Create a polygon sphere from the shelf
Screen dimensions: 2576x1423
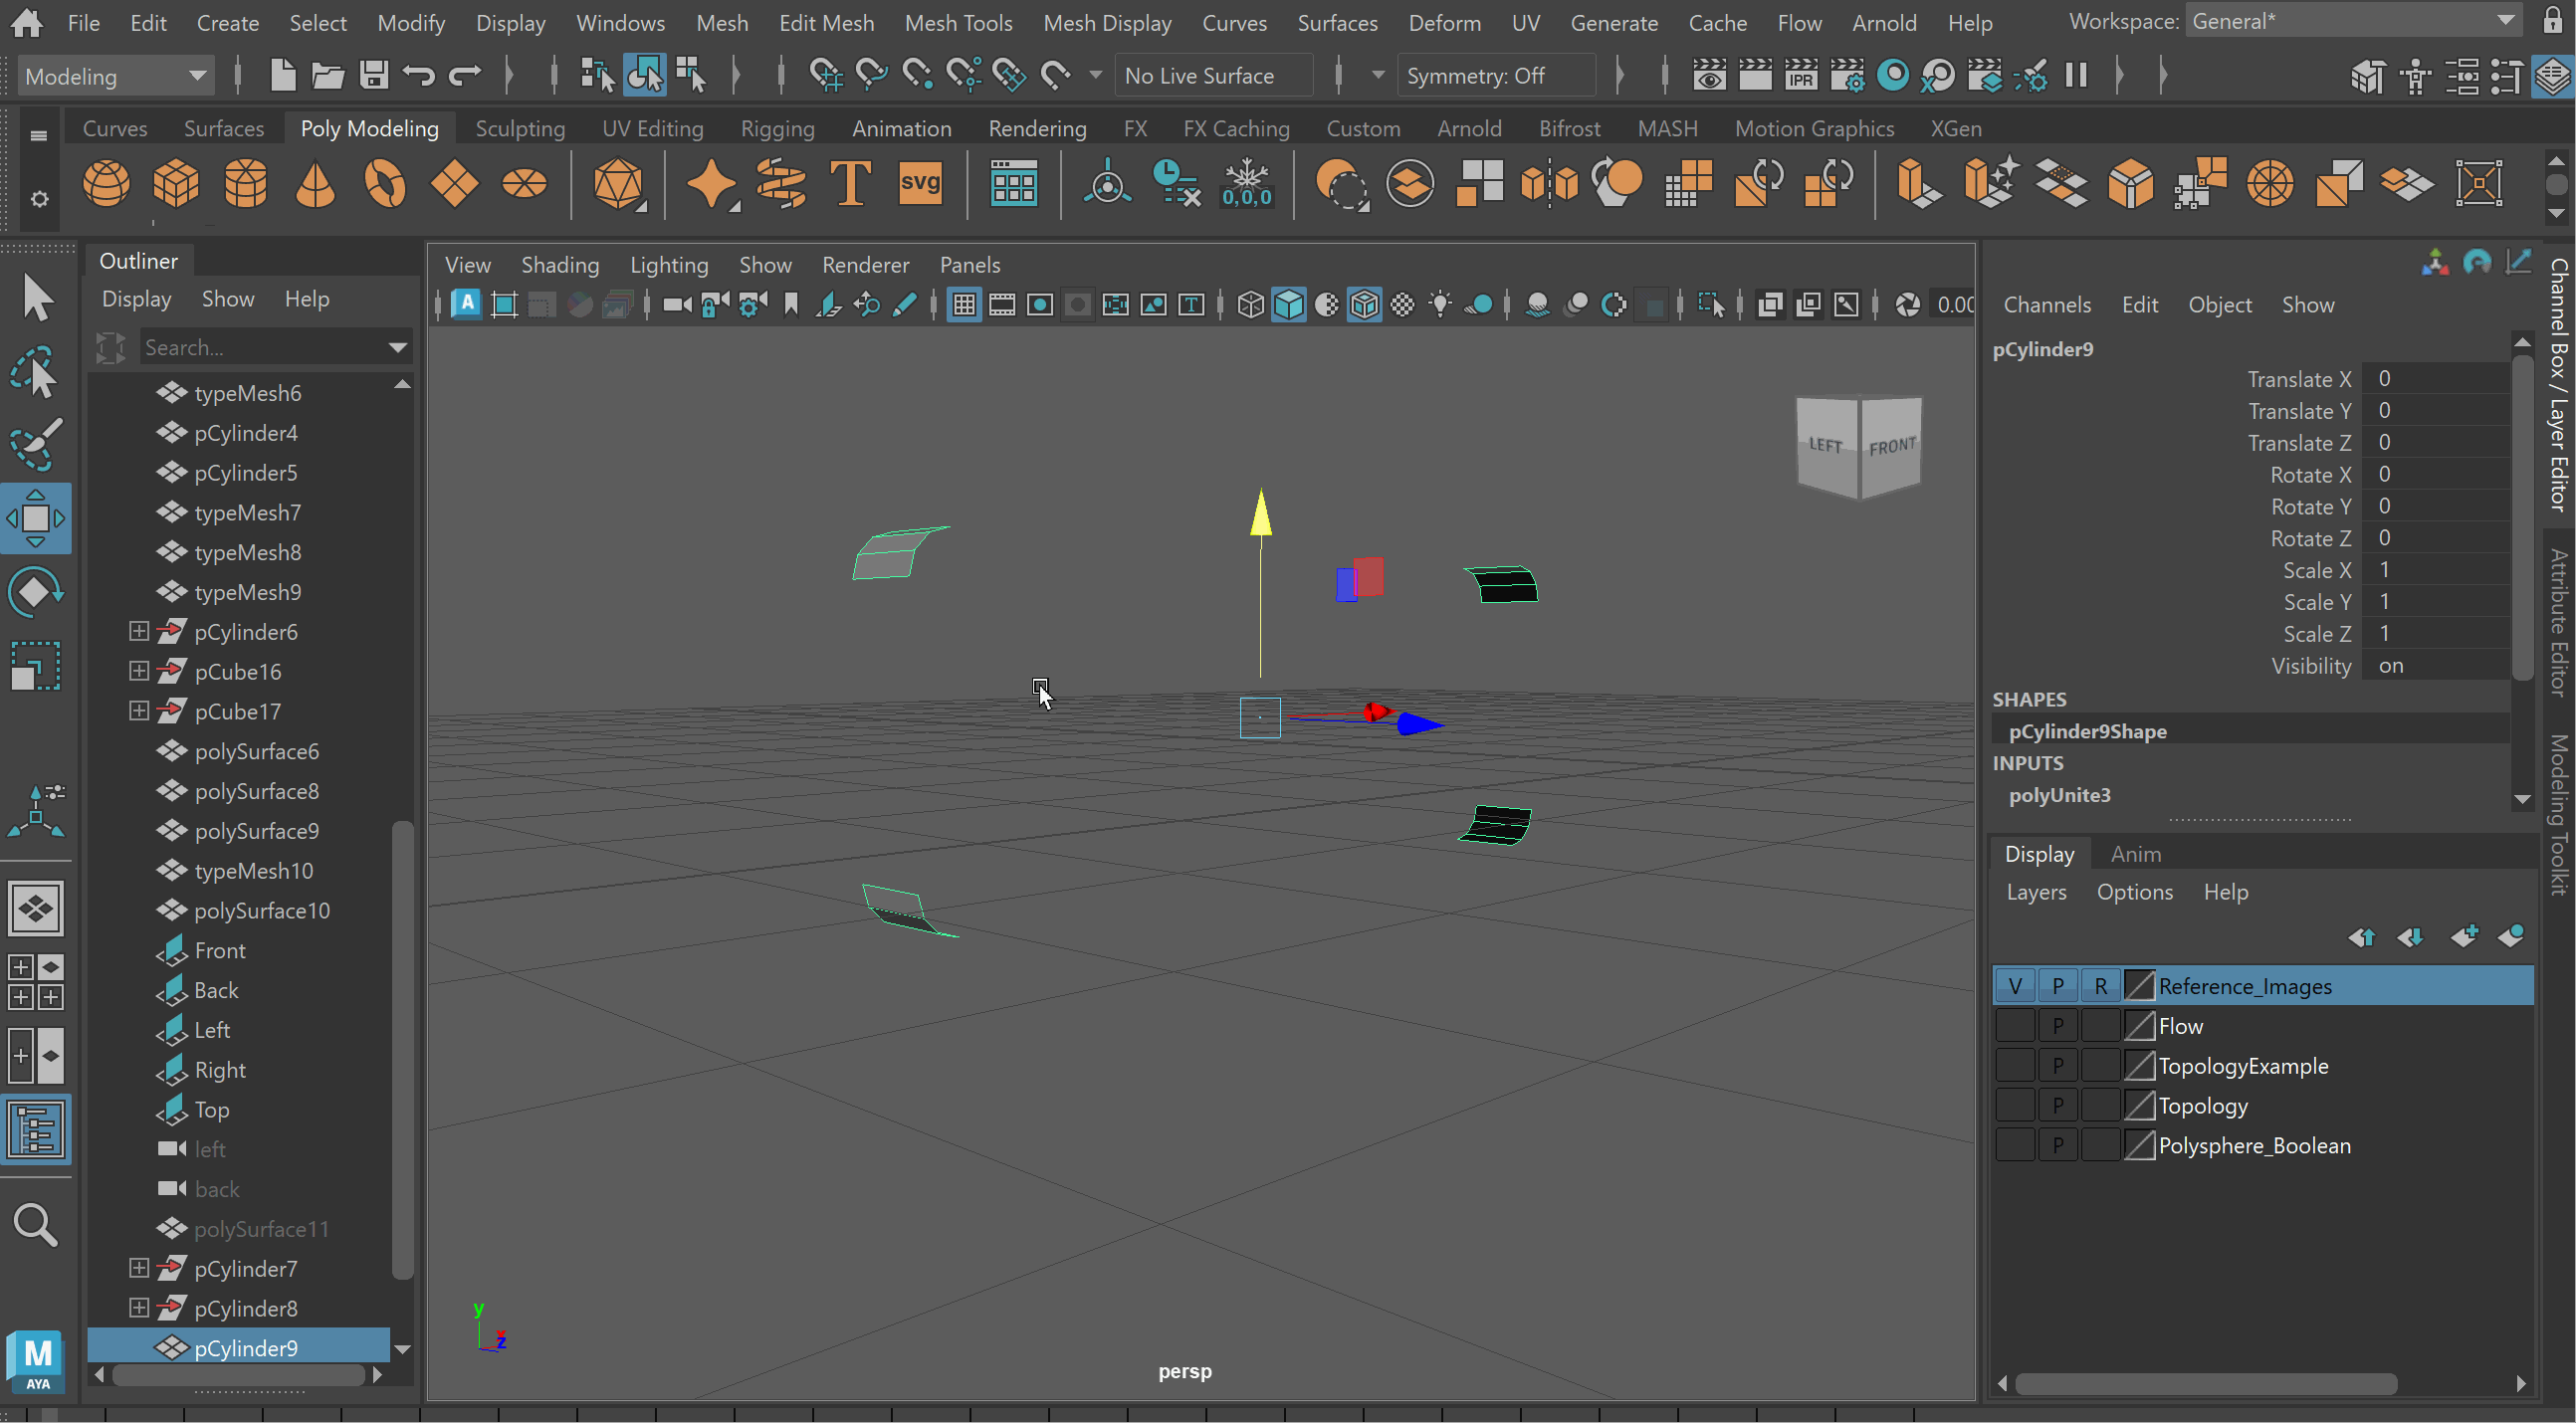[x=106, y=184]
